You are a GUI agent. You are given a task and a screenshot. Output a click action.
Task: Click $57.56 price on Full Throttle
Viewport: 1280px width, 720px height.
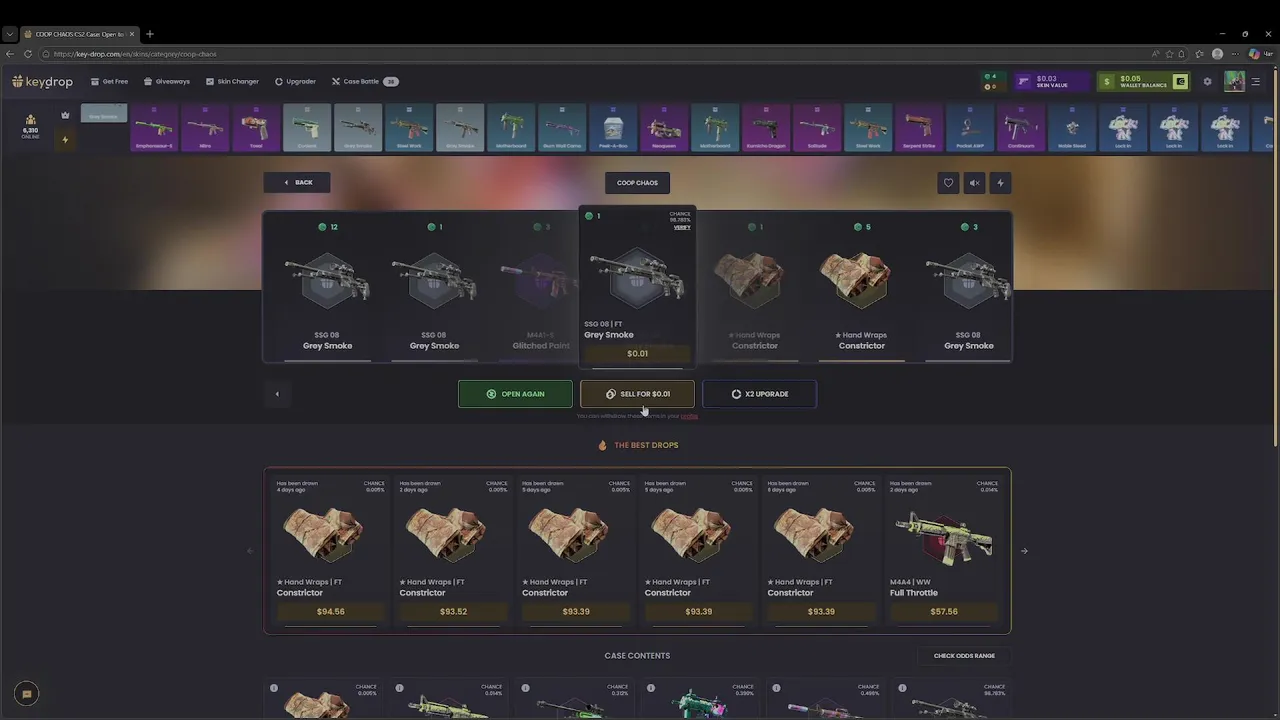pyautogui.click(x=944, y=611)
